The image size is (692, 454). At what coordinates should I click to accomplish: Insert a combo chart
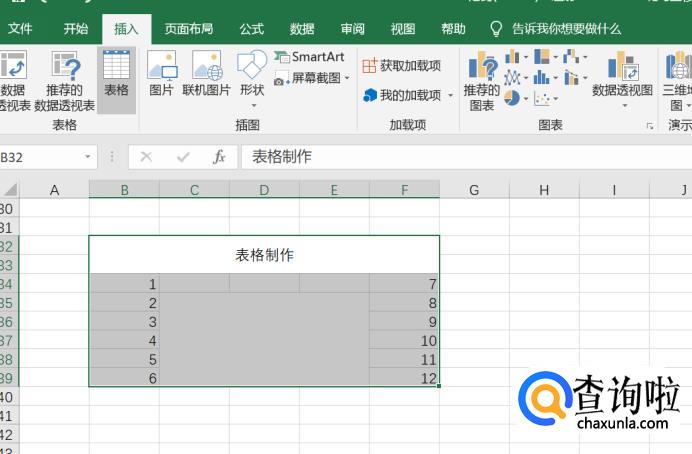pos(572,78)
